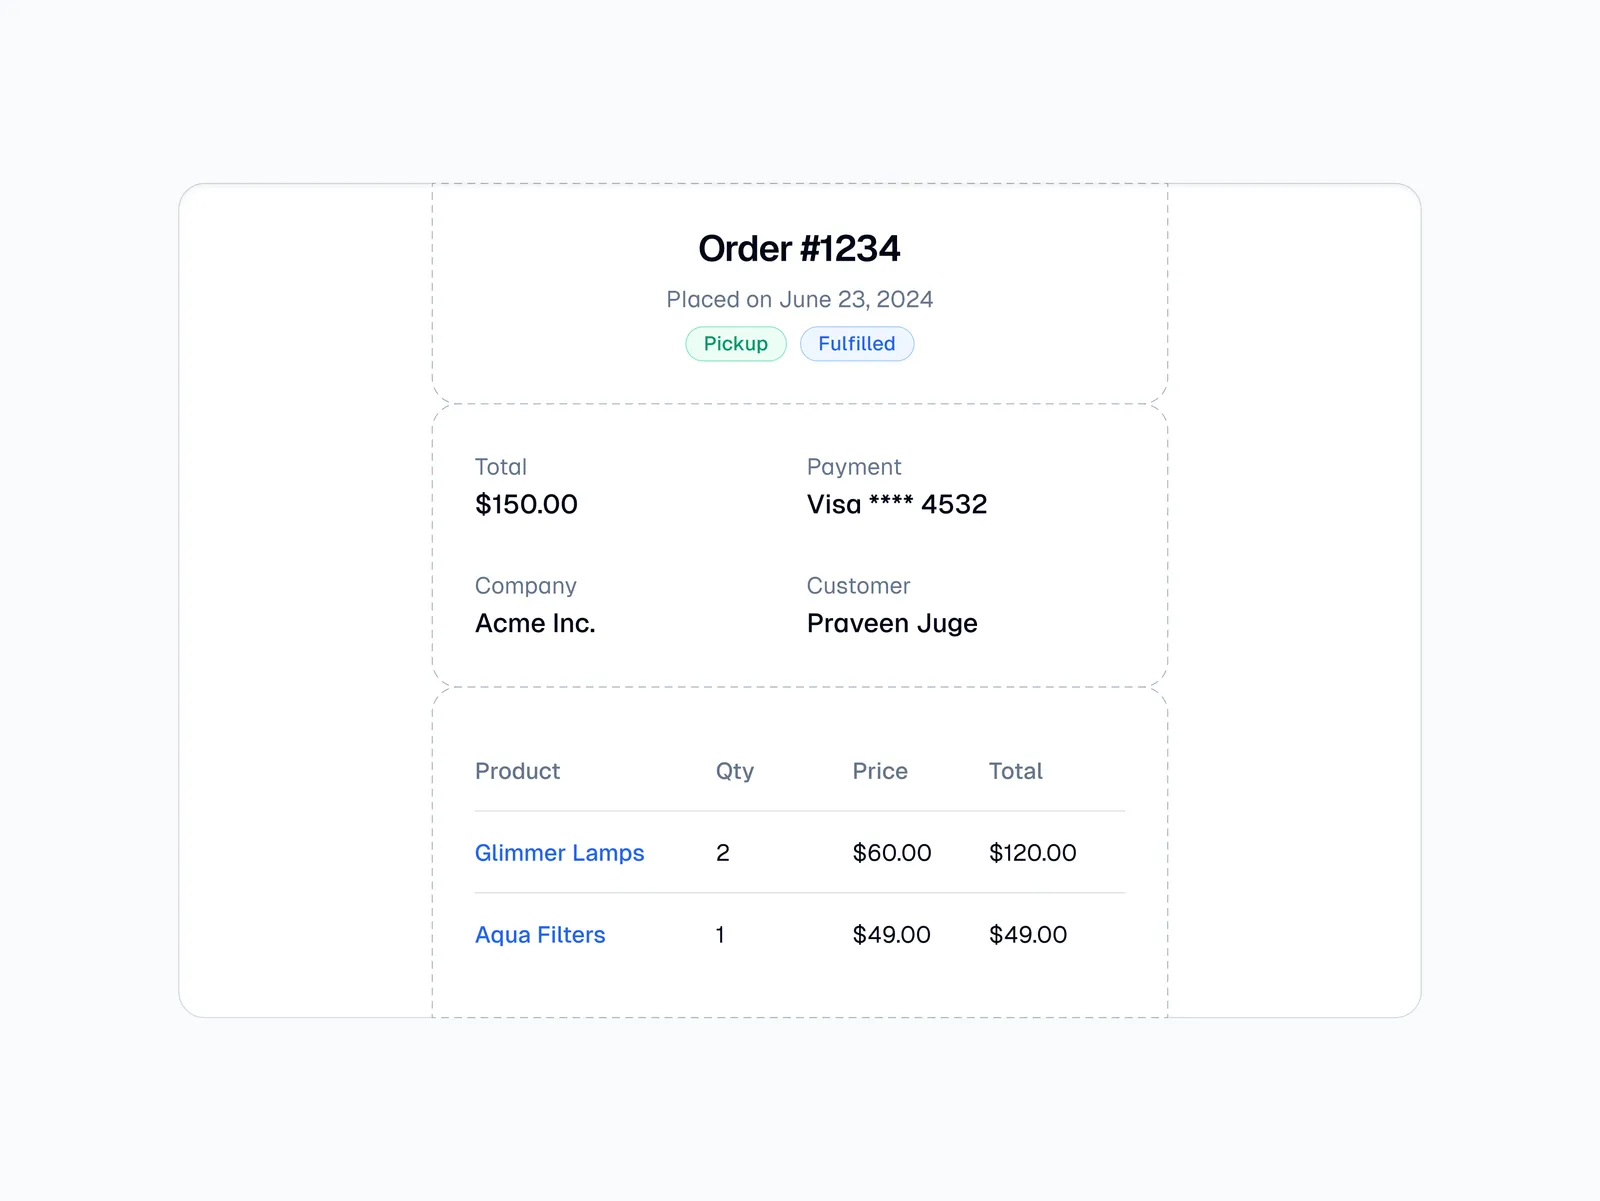Click the Payment field label
This screenshot has height=1201, width=1600.
point(854,467)
